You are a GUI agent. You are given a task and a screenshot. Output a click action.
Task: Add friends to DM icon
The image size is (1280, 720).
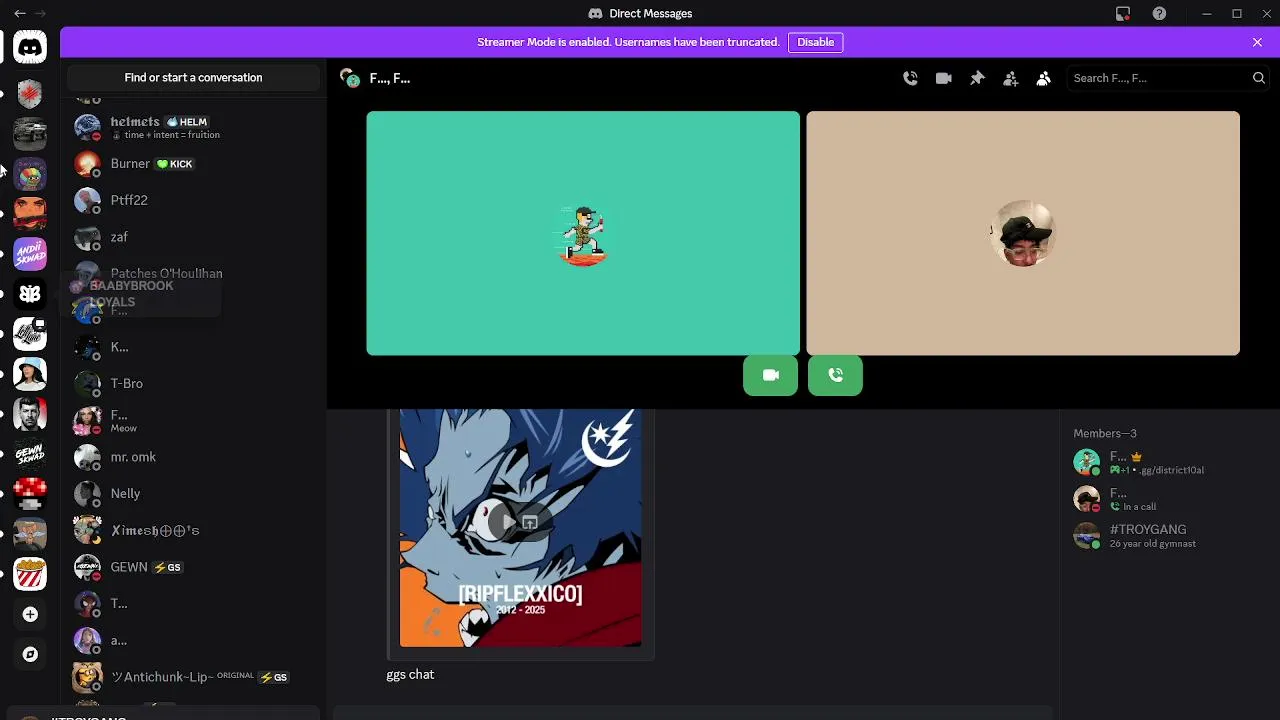coord(1010,78)
